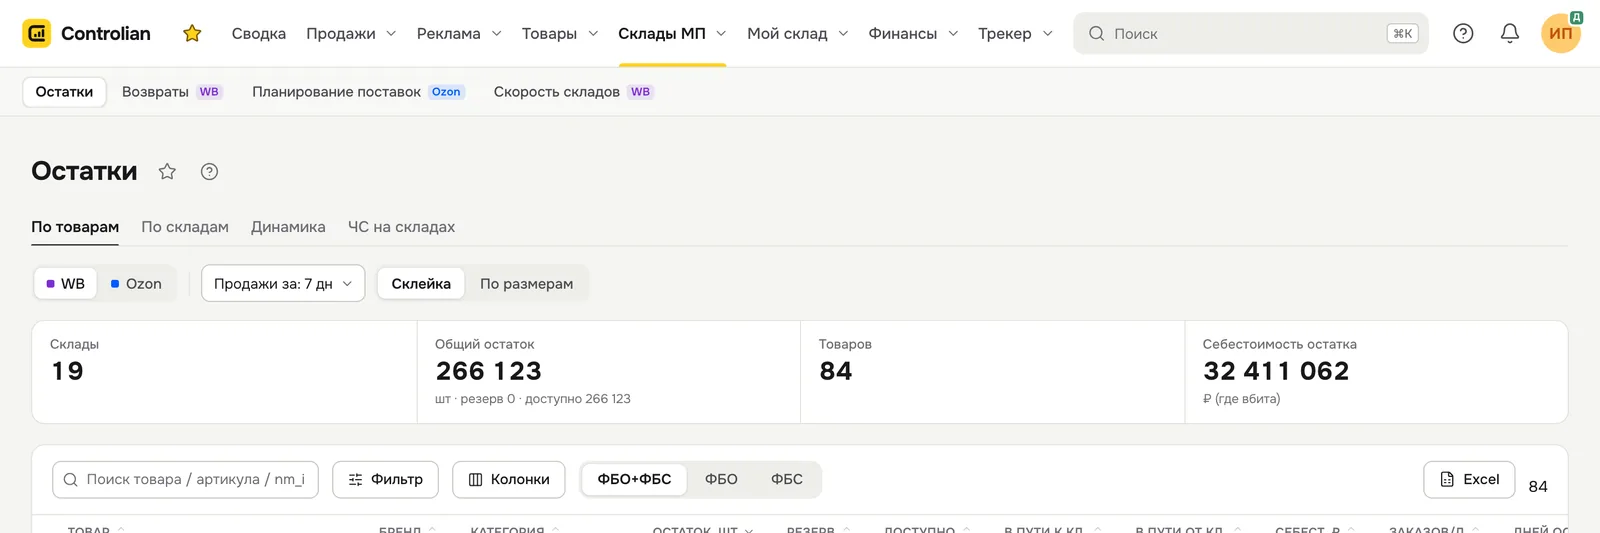Click the Склады value 19

point(68,371)
